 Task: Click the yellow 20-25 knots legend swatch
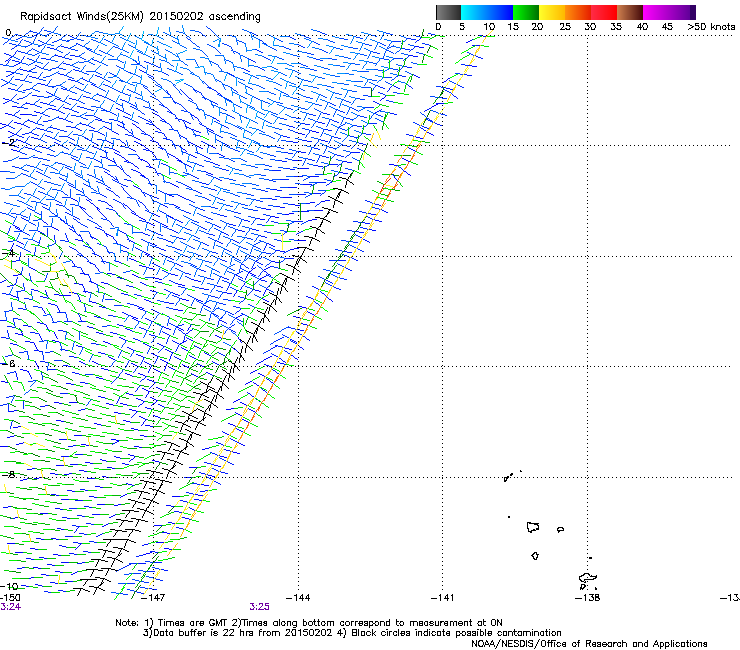(552, 12)
